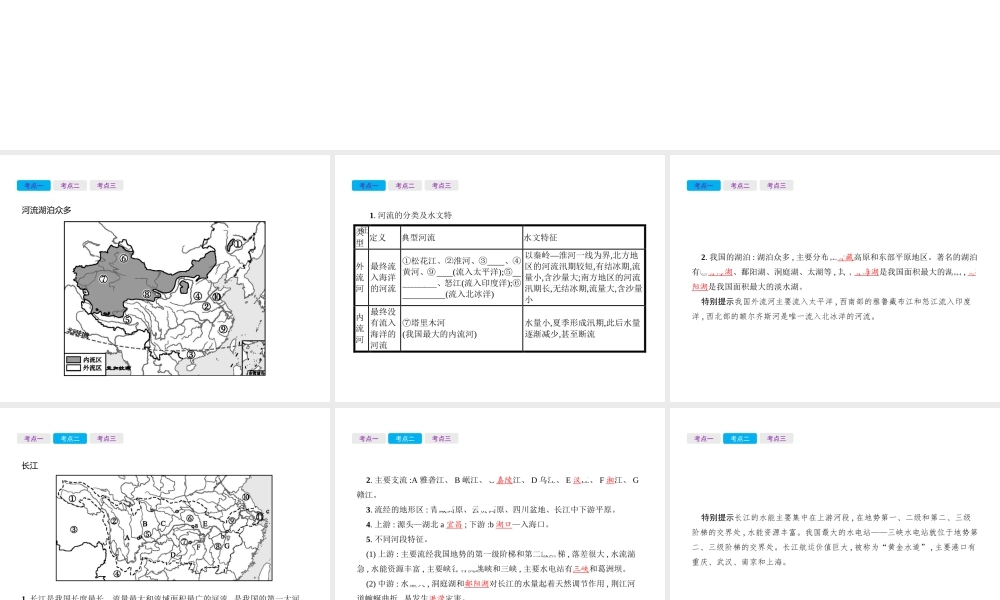The image size is (1000, 600).
Task: Select 考点二 tab on the 河流湖泊众多 slide
Action: [70, 186]
